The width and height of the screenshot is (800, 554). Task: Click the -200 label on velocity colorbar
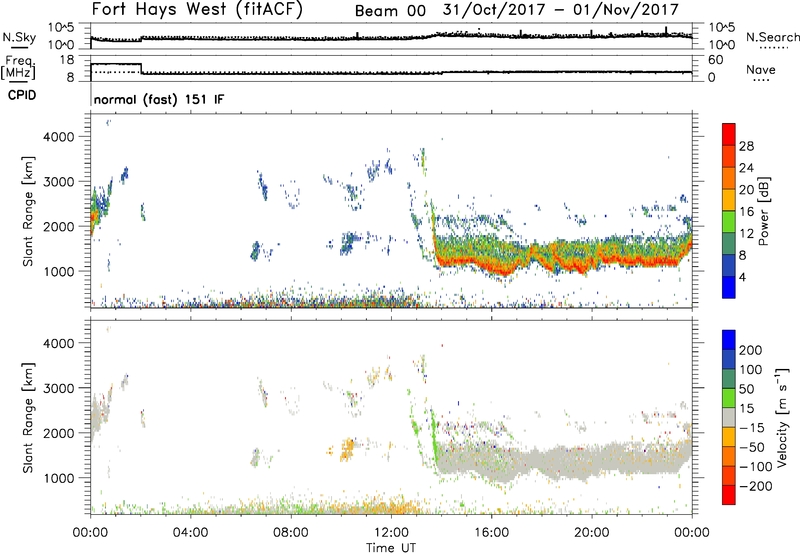(x=756, y=486)
